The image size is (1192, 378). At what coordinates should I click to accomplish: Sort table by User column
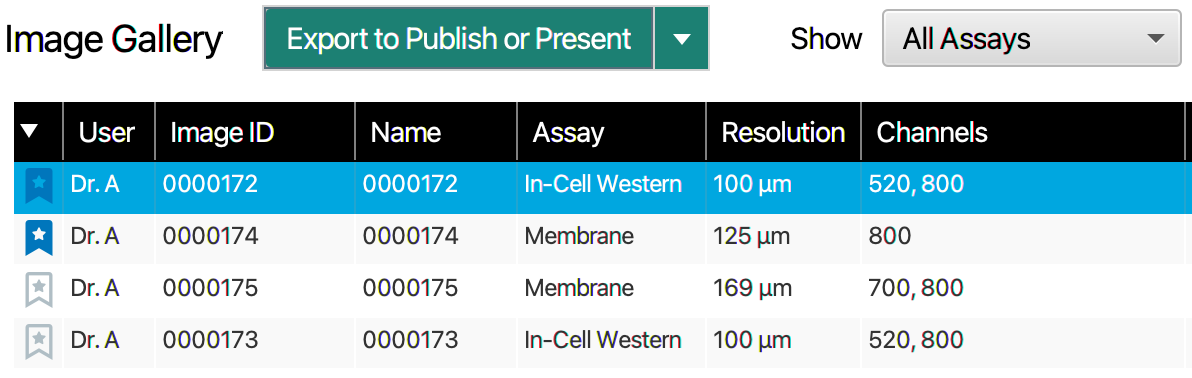[x=106, y=132]
